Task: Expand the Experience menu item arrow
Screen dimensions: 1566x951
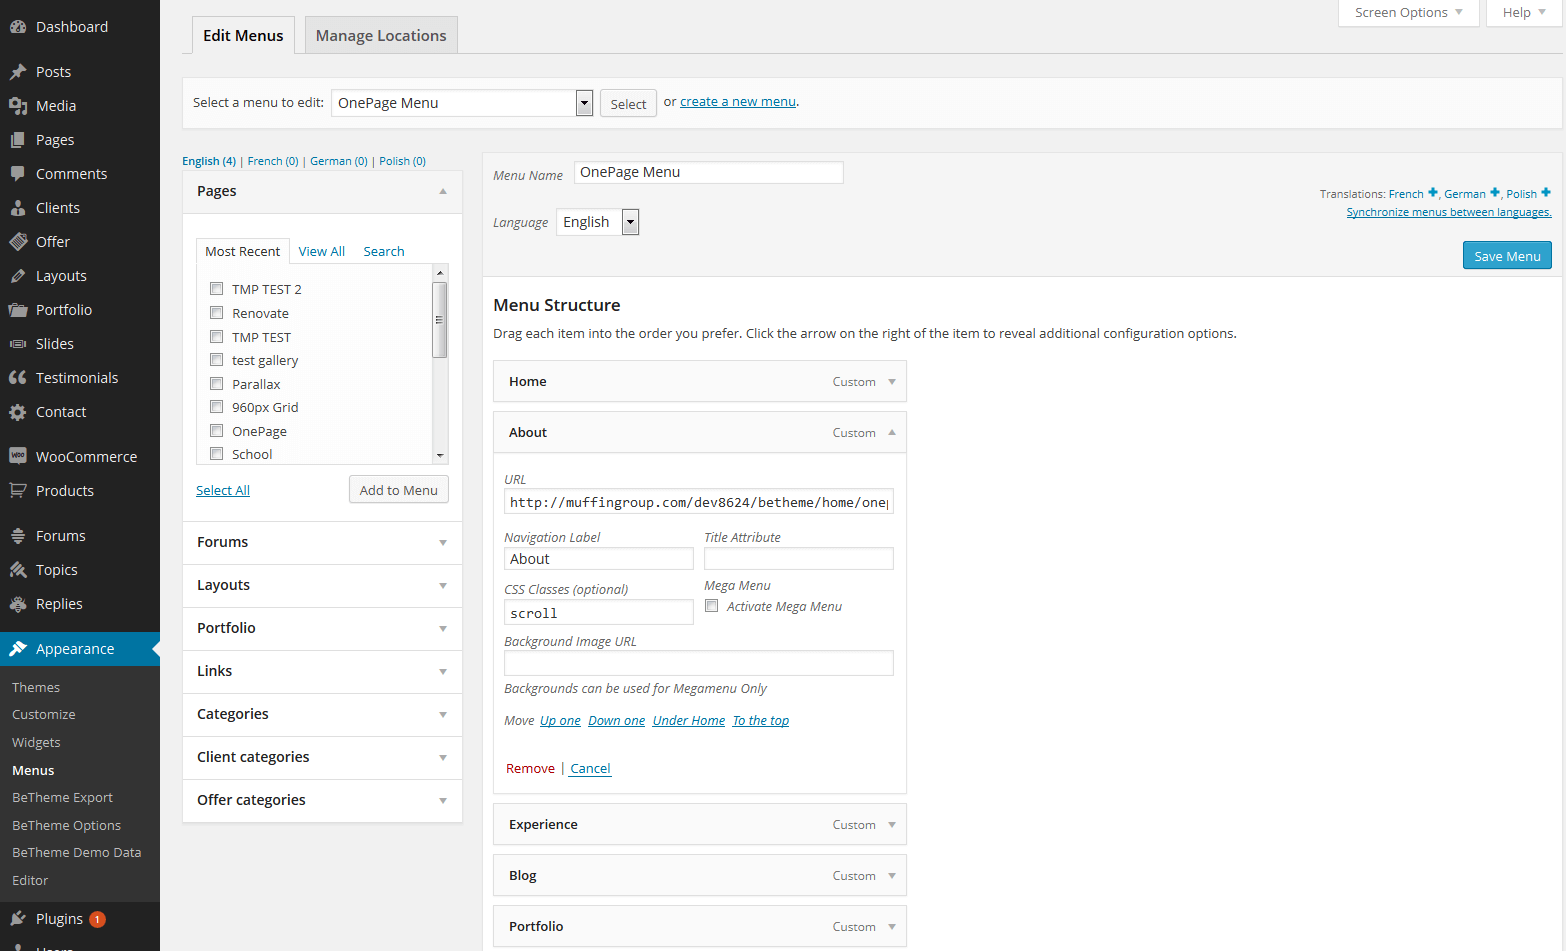Action: [x=891, y=825]
